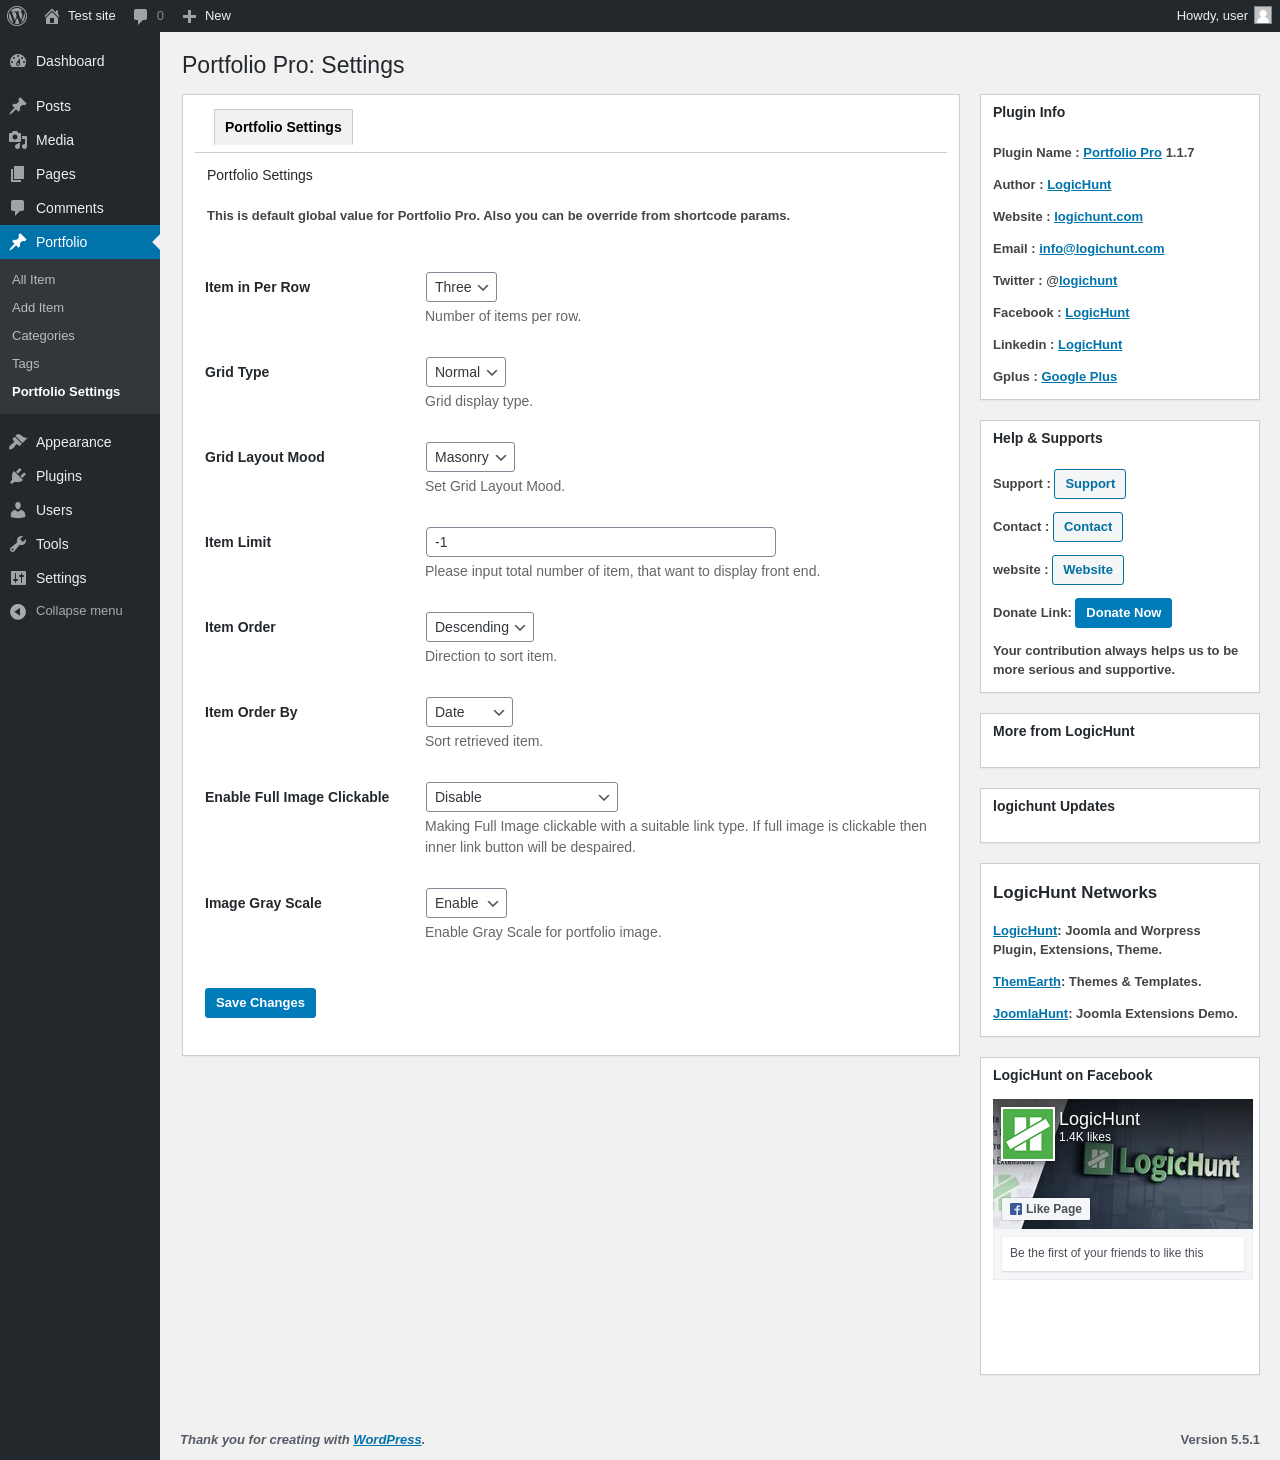Screen dimensions: 1280x1460
Task: Open the user avatar icon
Action: pyautogui.click(x=1263, y=15)
